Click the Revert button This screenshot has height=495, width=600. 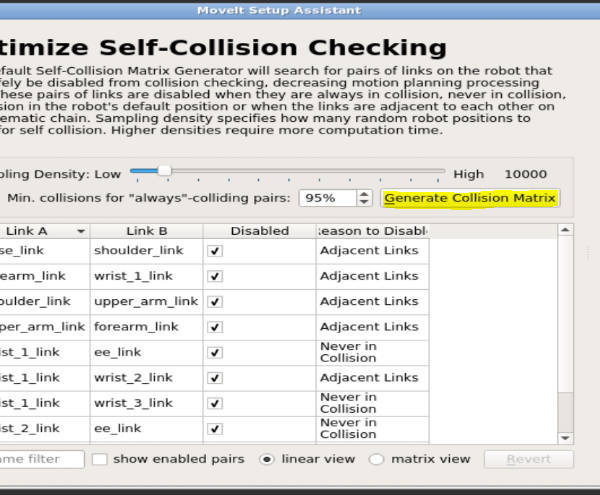coord(528,459)
